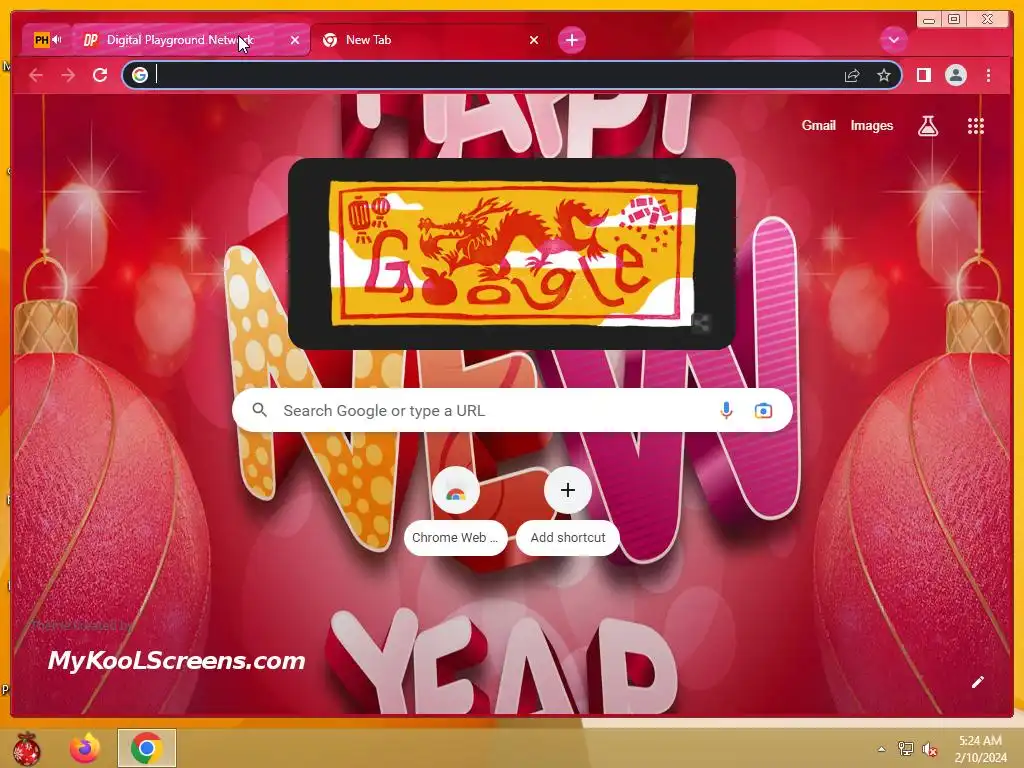Open the Digital Playground Network tab
Screen dimensions: 1024x768
(191, 40)
